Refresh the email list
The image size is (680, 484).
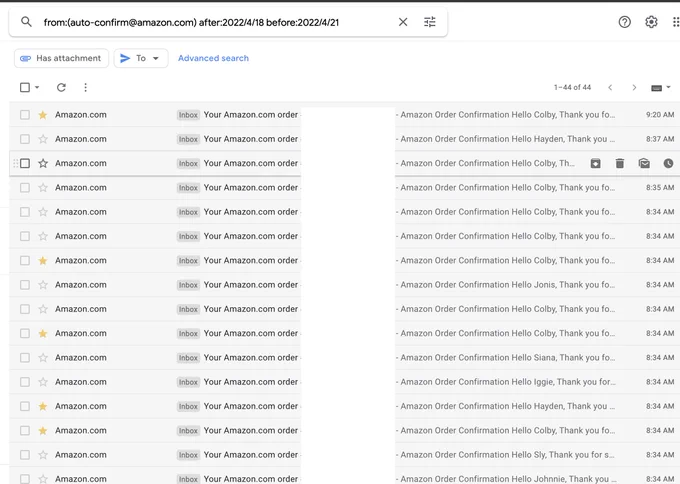click(x=61, y=88)
